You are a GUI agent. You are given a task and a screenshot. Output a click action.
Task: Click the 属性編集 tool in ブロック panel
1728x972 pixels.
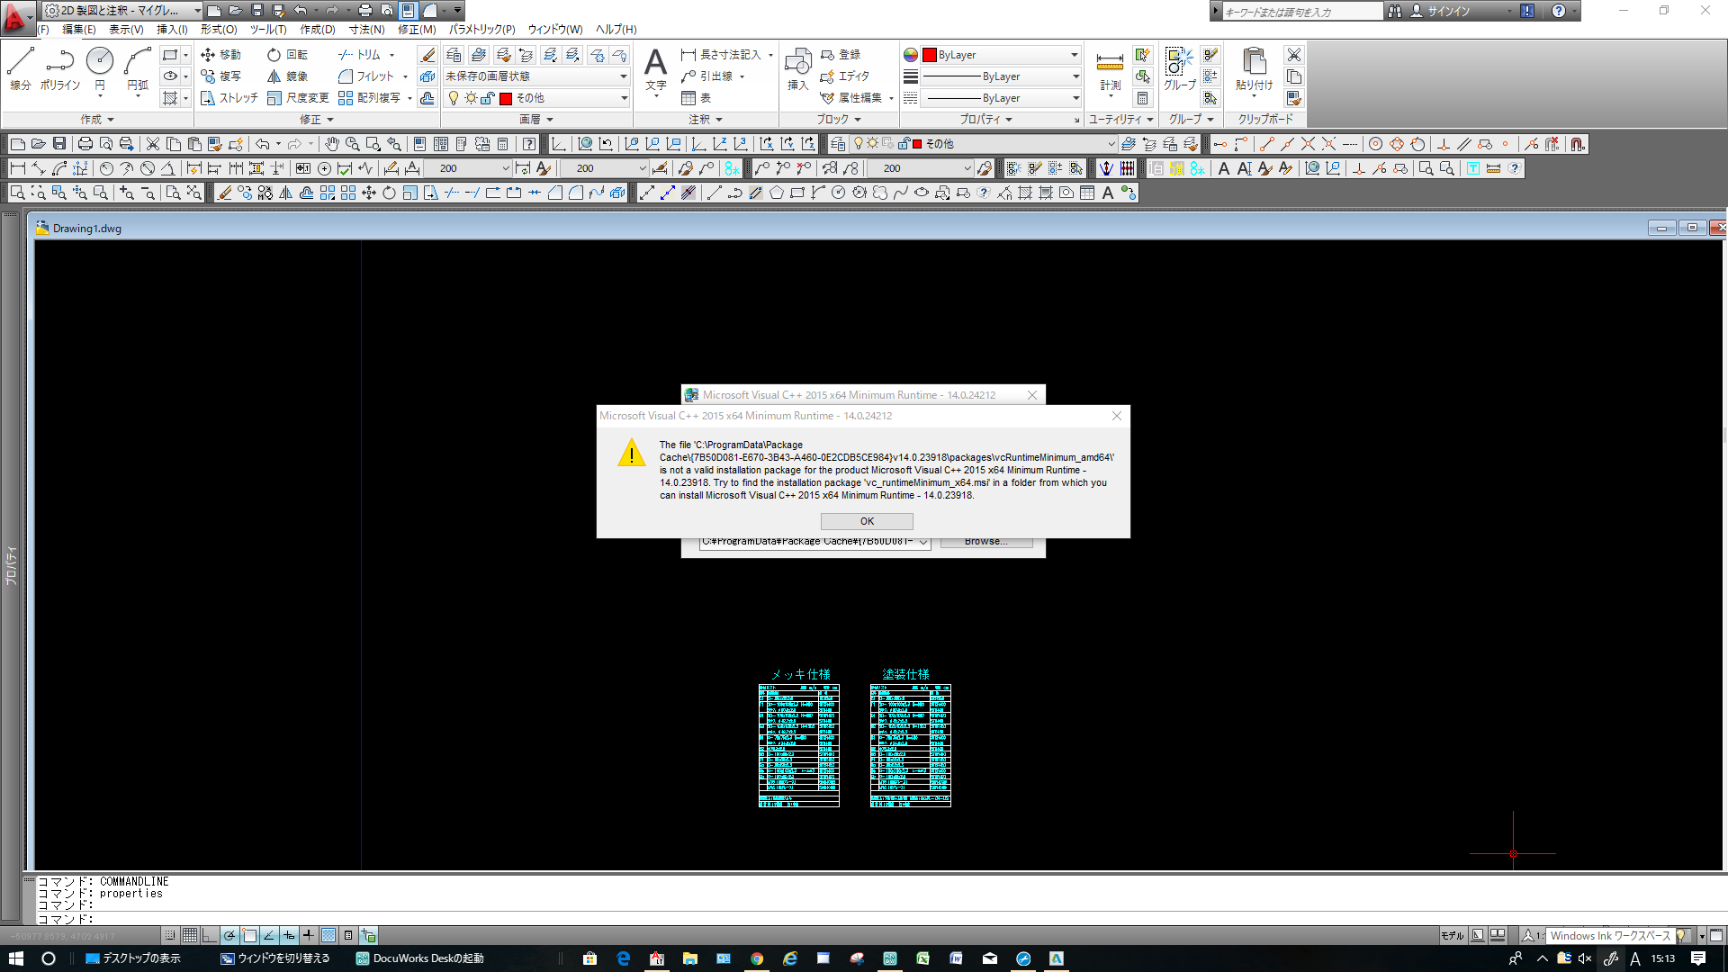pyautogui.click(x=851, y=98)
